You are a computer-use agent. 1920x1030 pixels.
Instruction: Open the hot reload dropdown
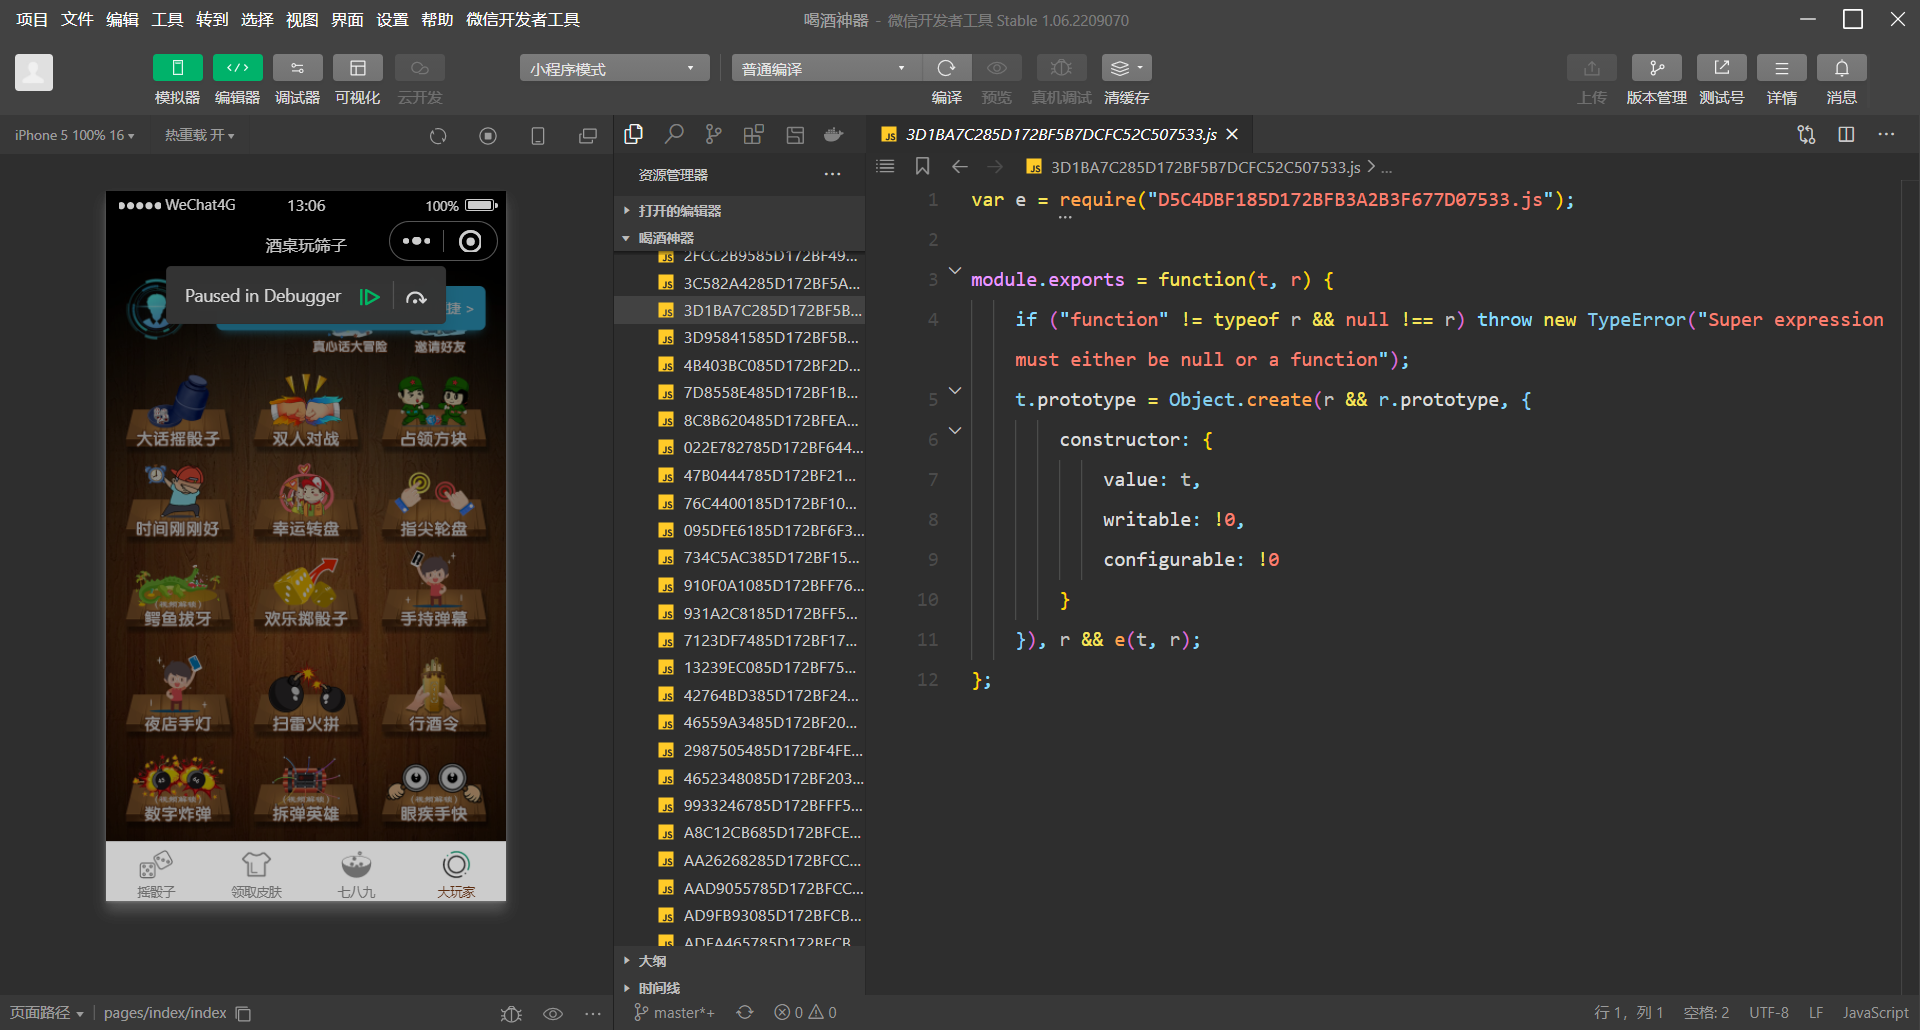click(x=199, y=135)
